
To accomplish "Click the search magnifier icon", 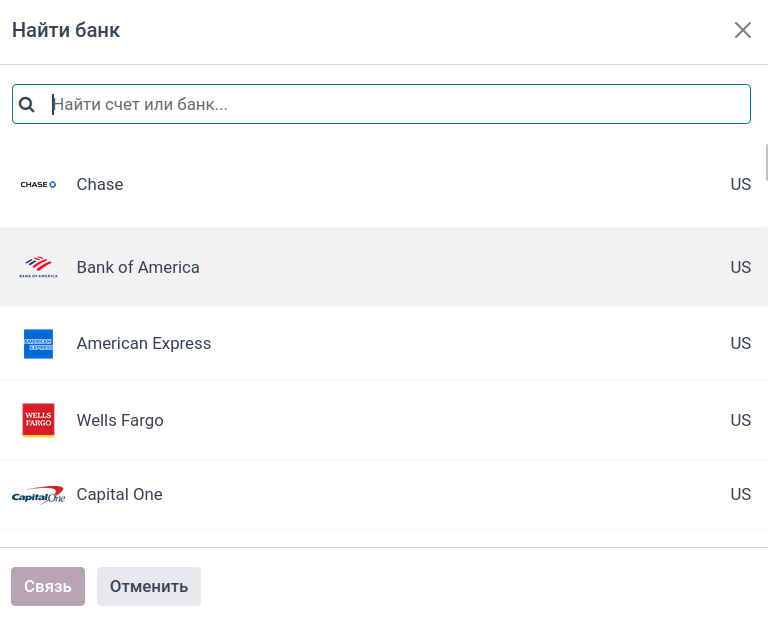I will point(27,104).
